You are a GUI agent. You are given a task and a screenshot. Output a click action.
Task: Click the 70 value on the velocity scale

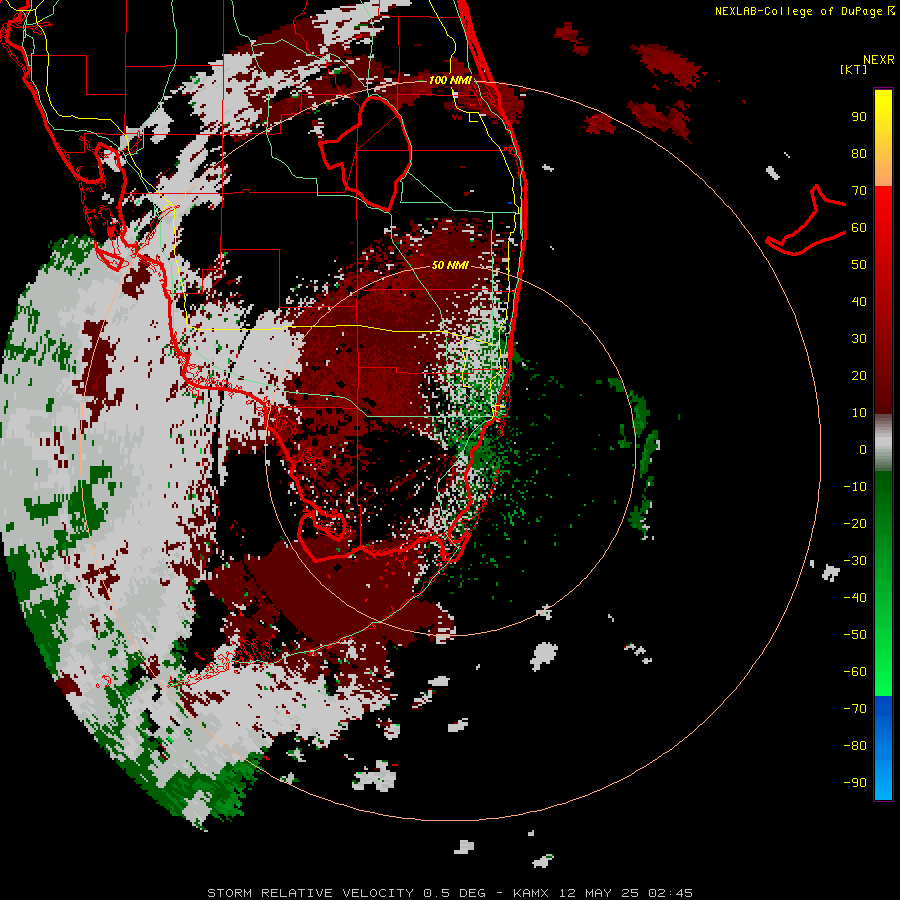[859, 191]
